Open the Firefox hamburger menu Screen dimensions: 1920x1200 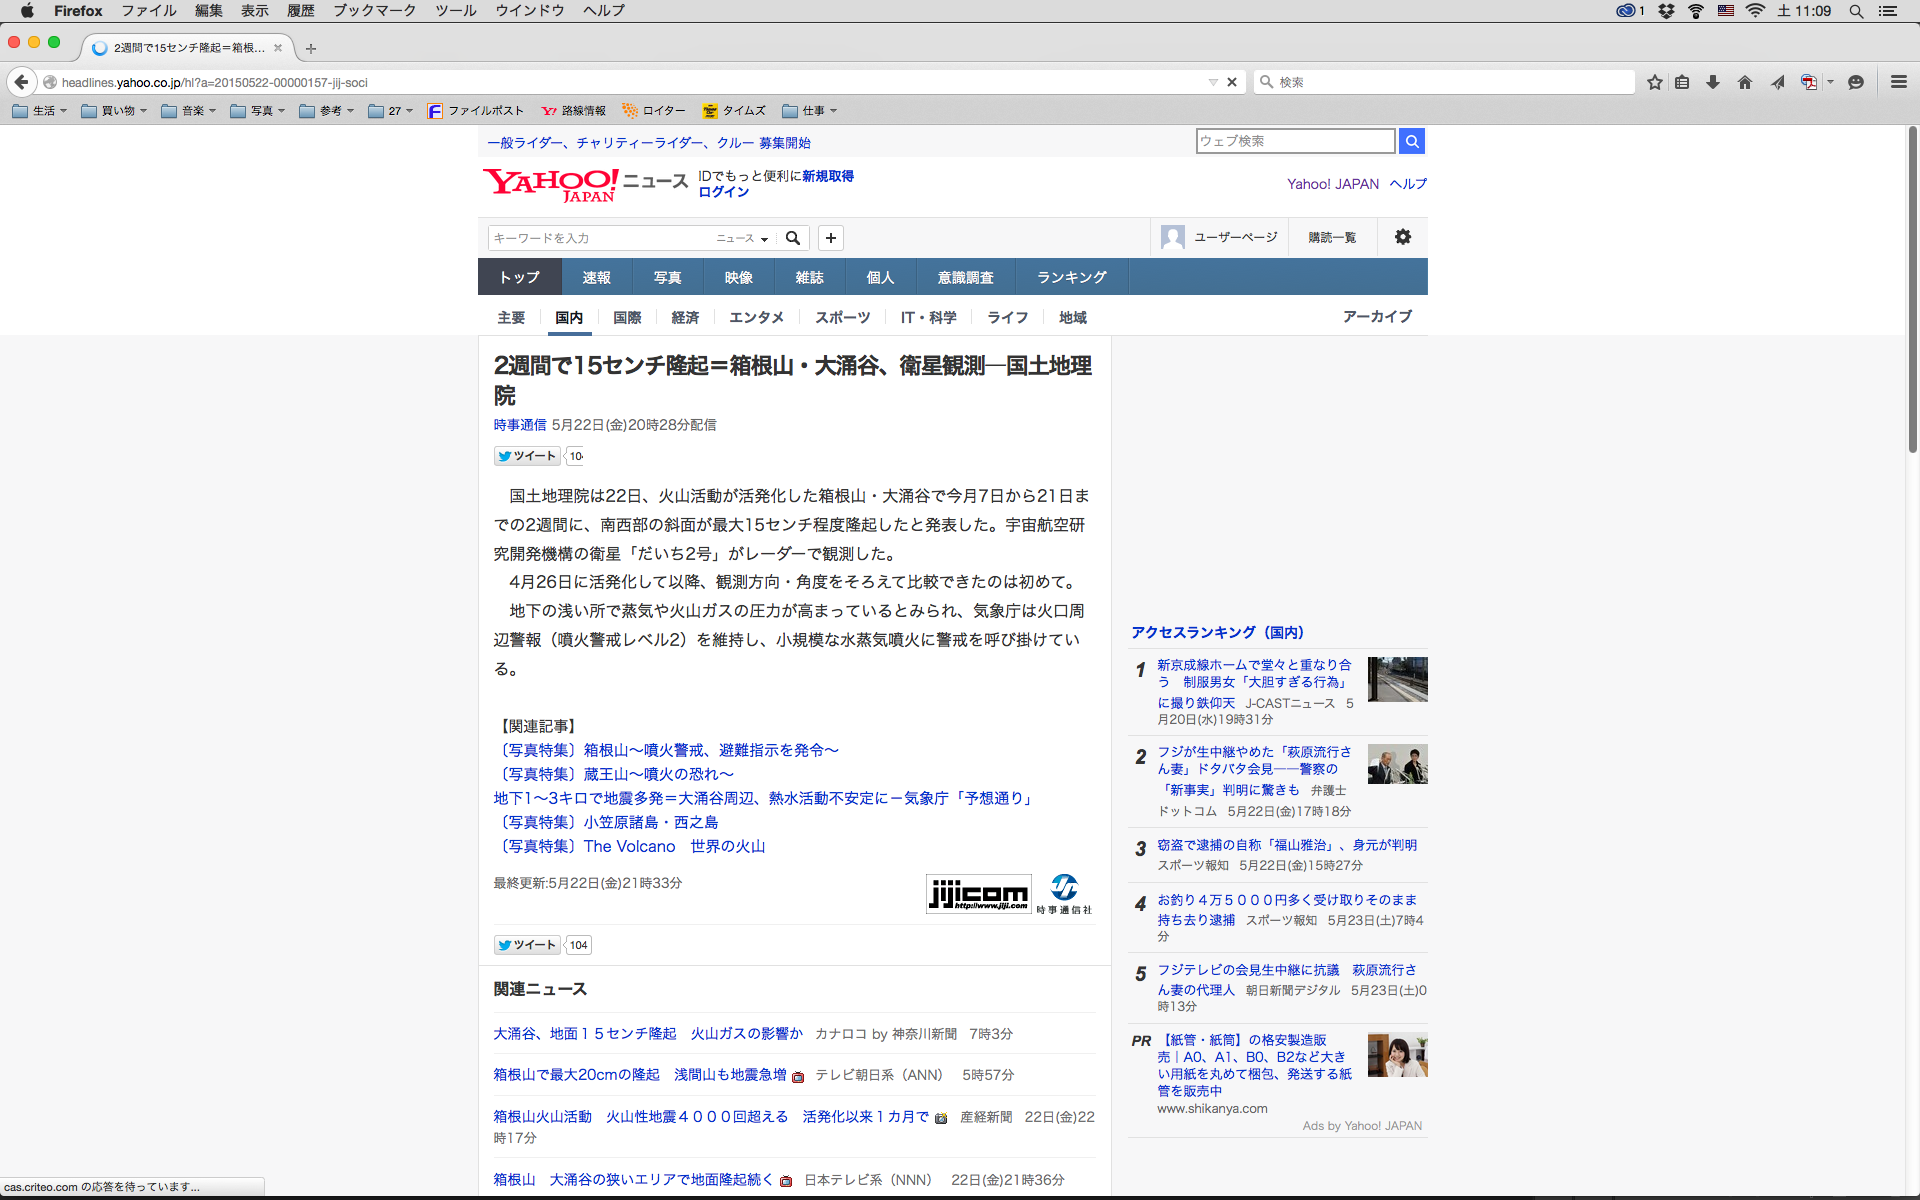1898,82
